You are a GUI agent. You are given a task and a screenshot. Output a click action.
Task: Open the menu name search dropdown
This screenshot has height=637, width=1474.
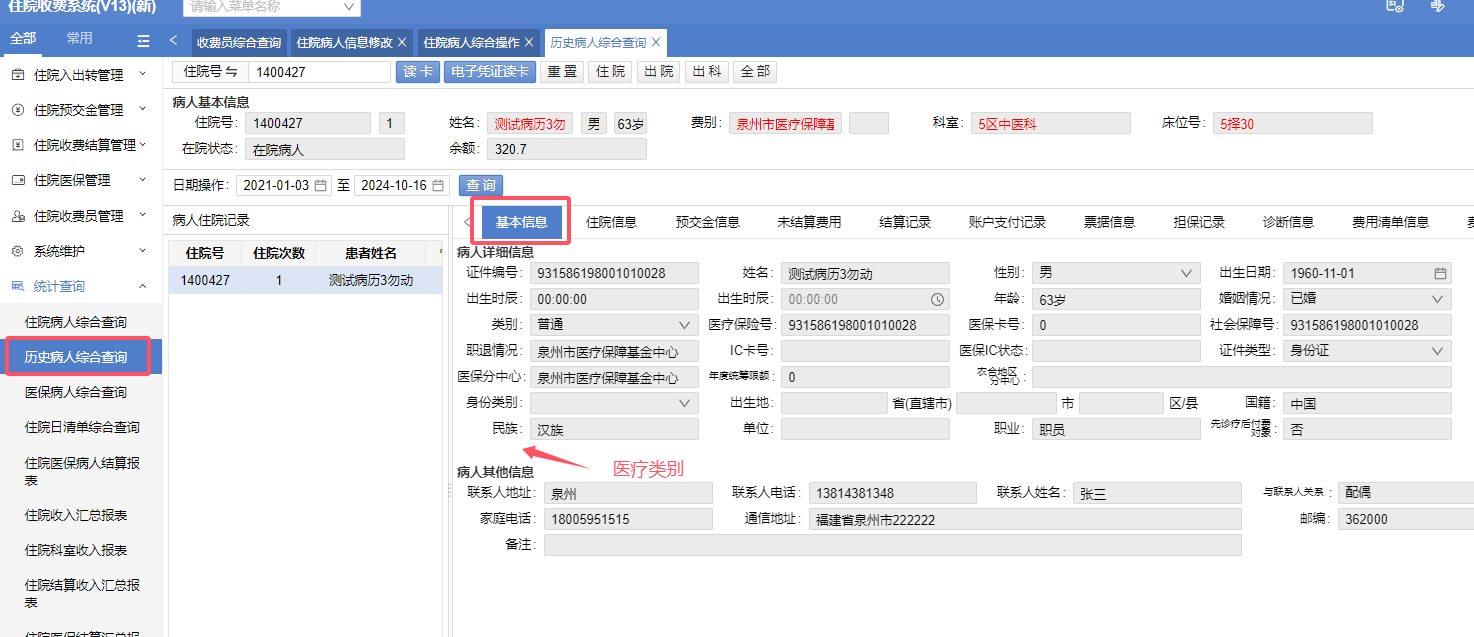349,7
